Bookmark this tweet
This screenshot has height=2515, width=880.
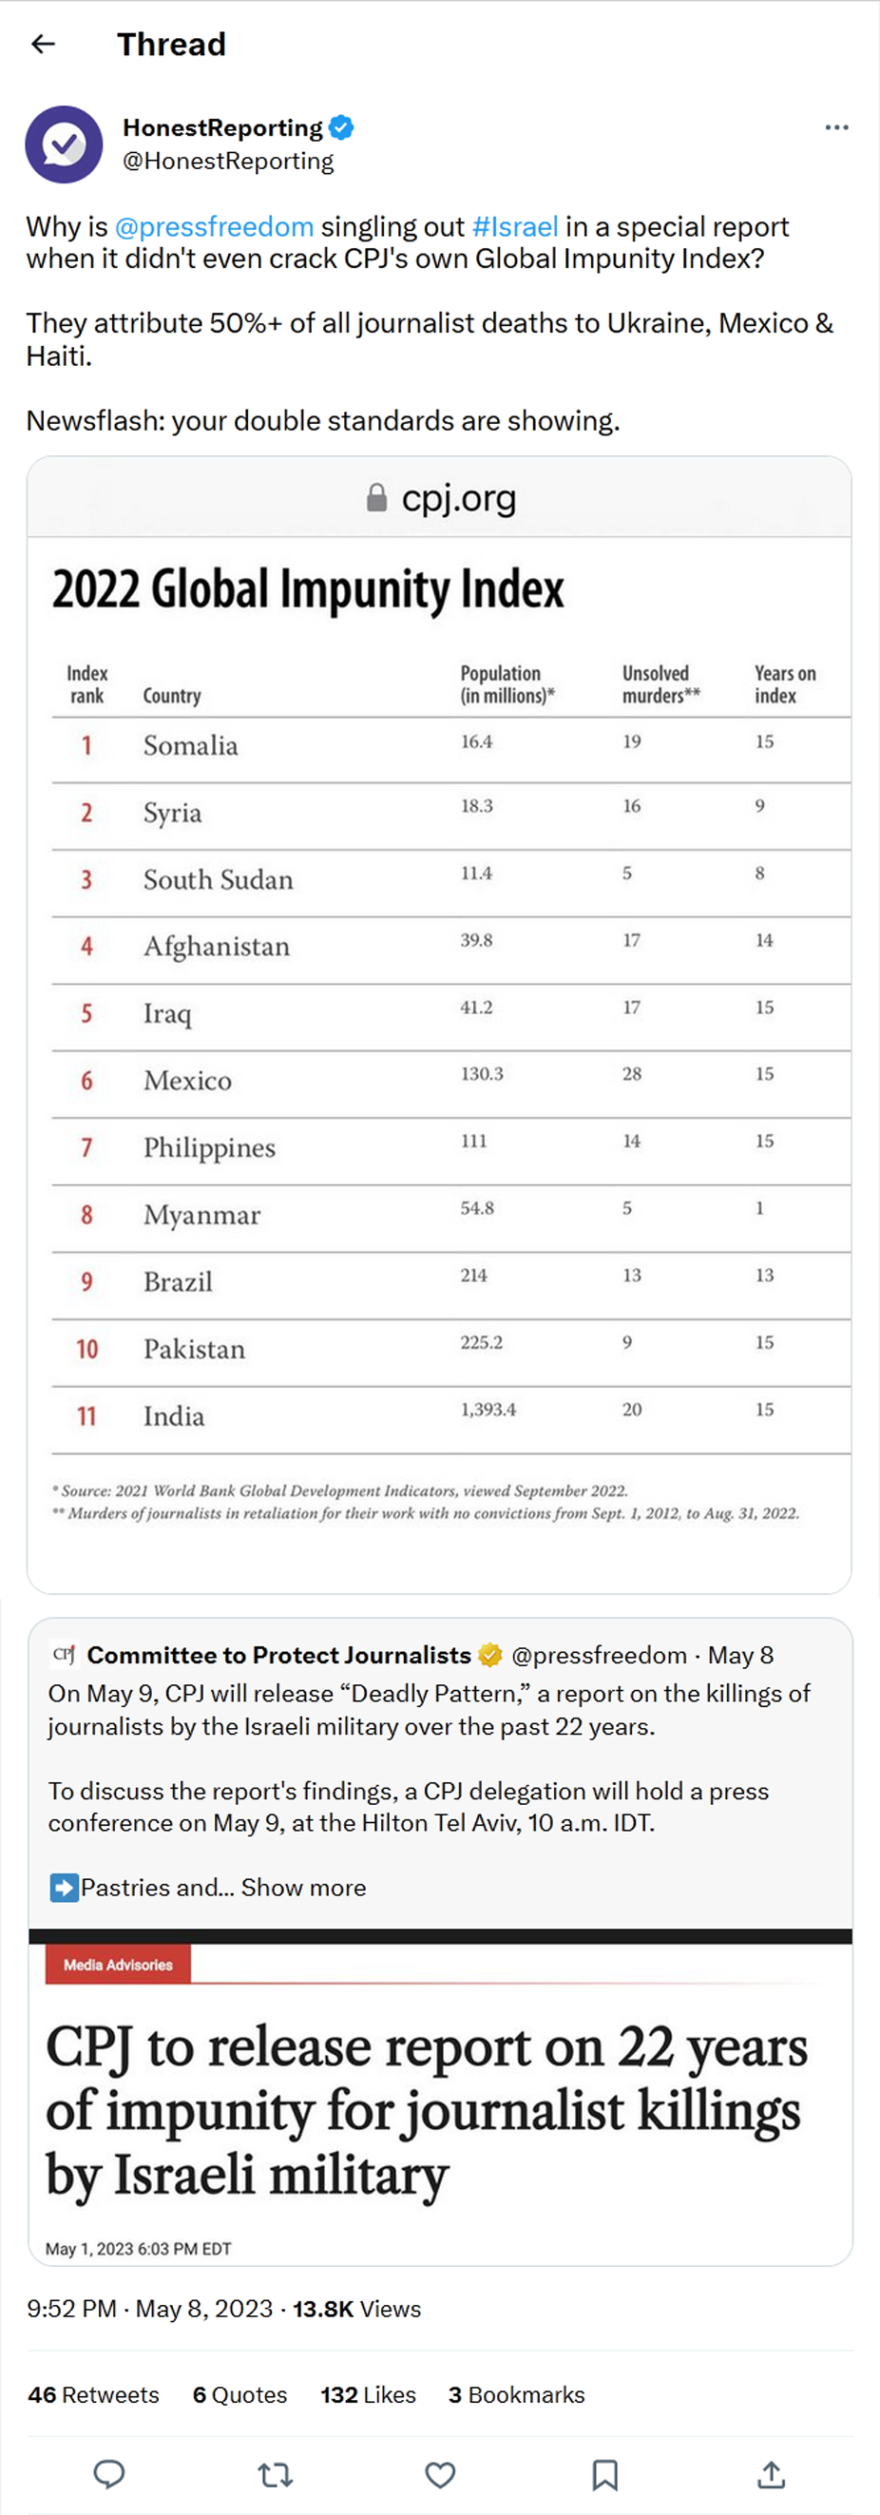click(x=605, y=2474)
